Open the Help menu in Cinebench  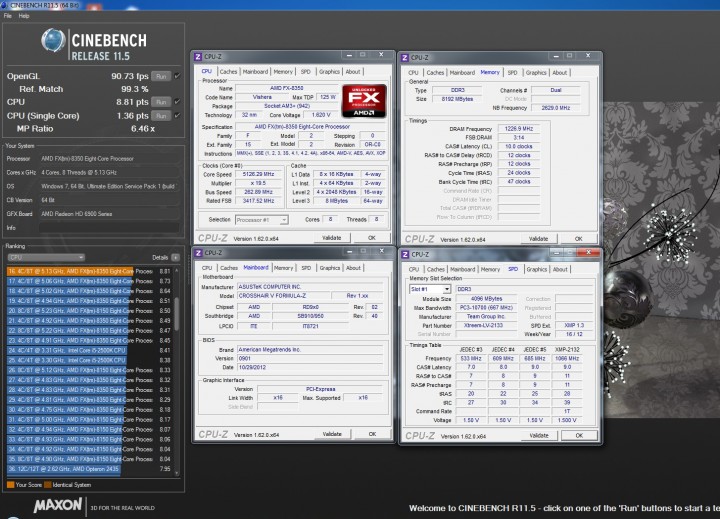tap(24, 16)
